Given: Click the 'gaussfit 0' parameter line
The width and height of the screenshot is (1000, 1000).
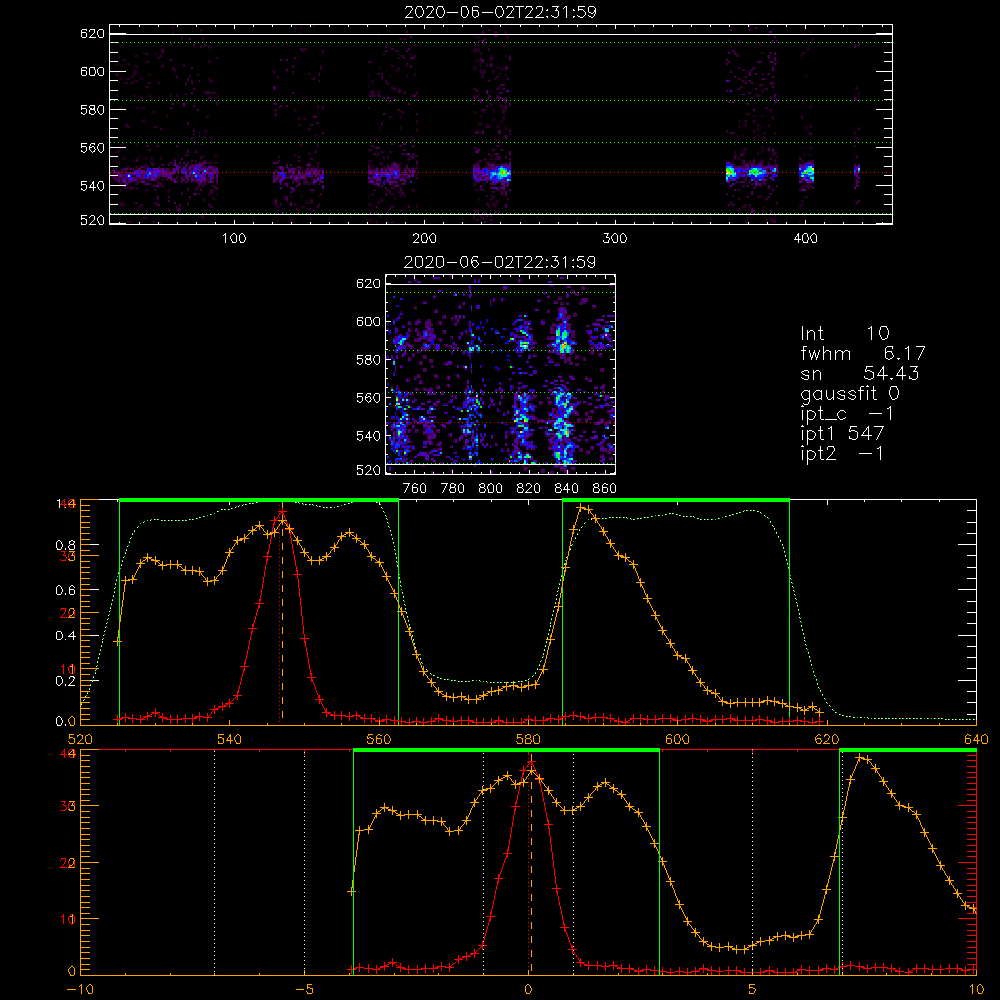Looking at the screenshot, I should click(850, 393).
